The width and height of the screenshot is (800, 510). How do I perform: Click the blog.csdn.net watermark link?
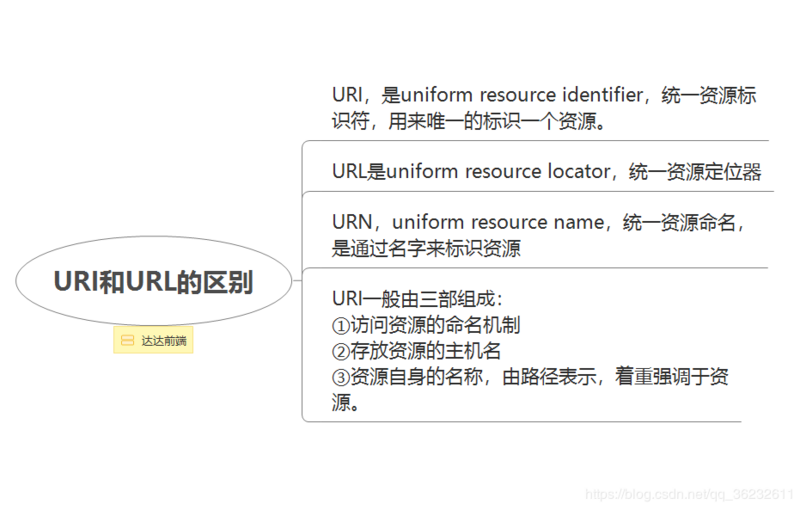click(x=689, y=494)
